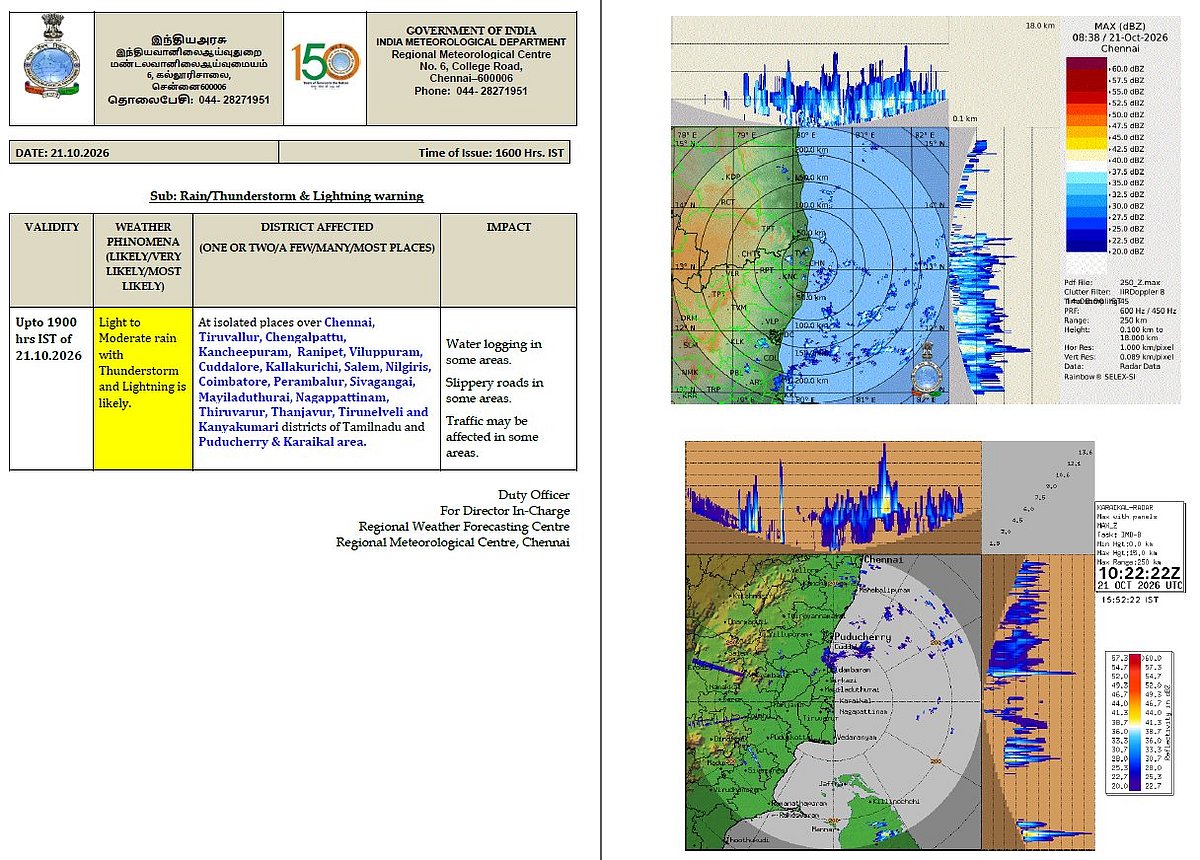The width and height of the screenshot is (1200, 860).
Task: Select the "INDIA METEOROLOGICAL DEPARTMENT" line
Action: (470, 42)
